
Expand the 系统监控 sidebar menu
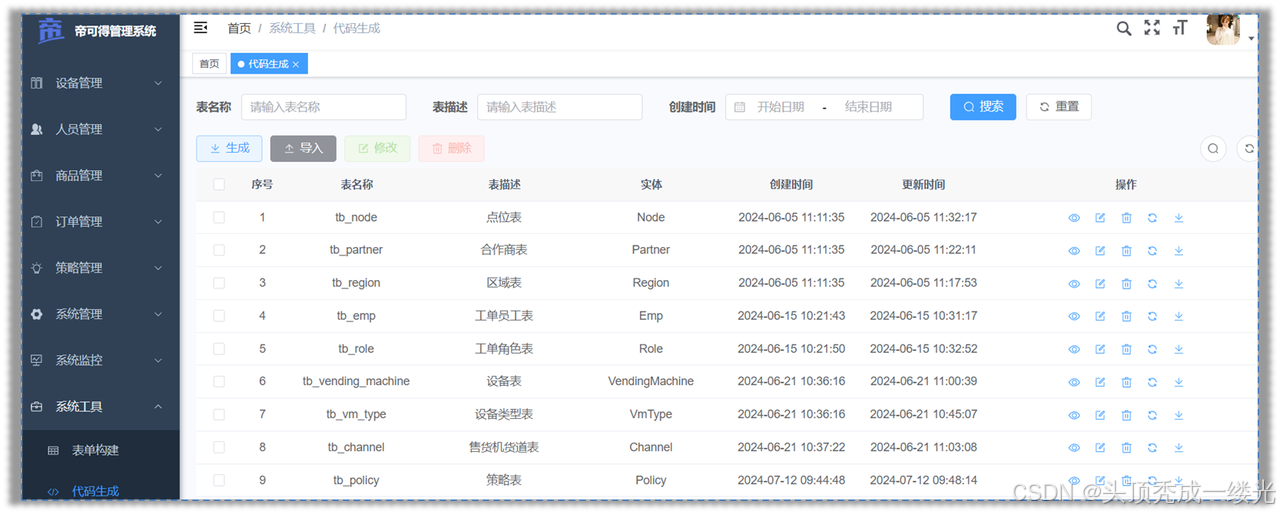click(x=100, y=360)
